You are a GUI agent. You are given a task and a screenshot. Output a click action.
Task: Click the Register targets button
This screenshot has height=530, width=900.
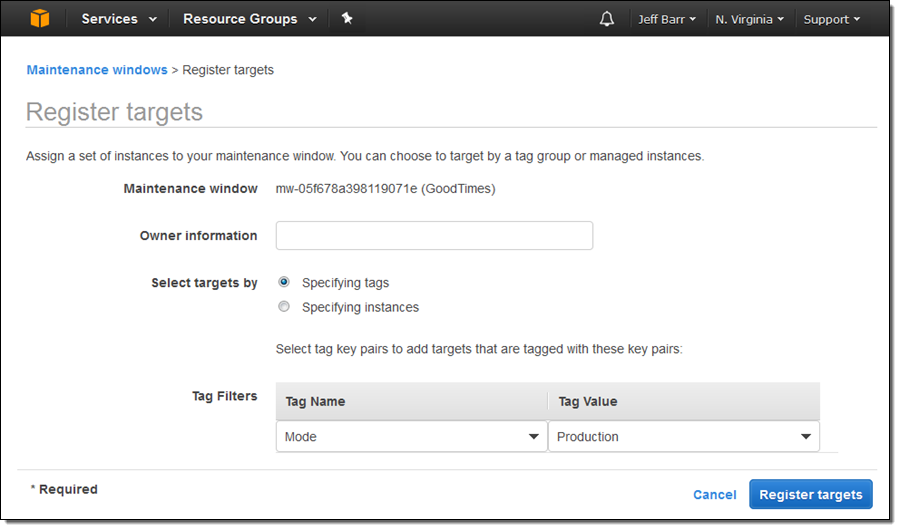coord(810,494)
